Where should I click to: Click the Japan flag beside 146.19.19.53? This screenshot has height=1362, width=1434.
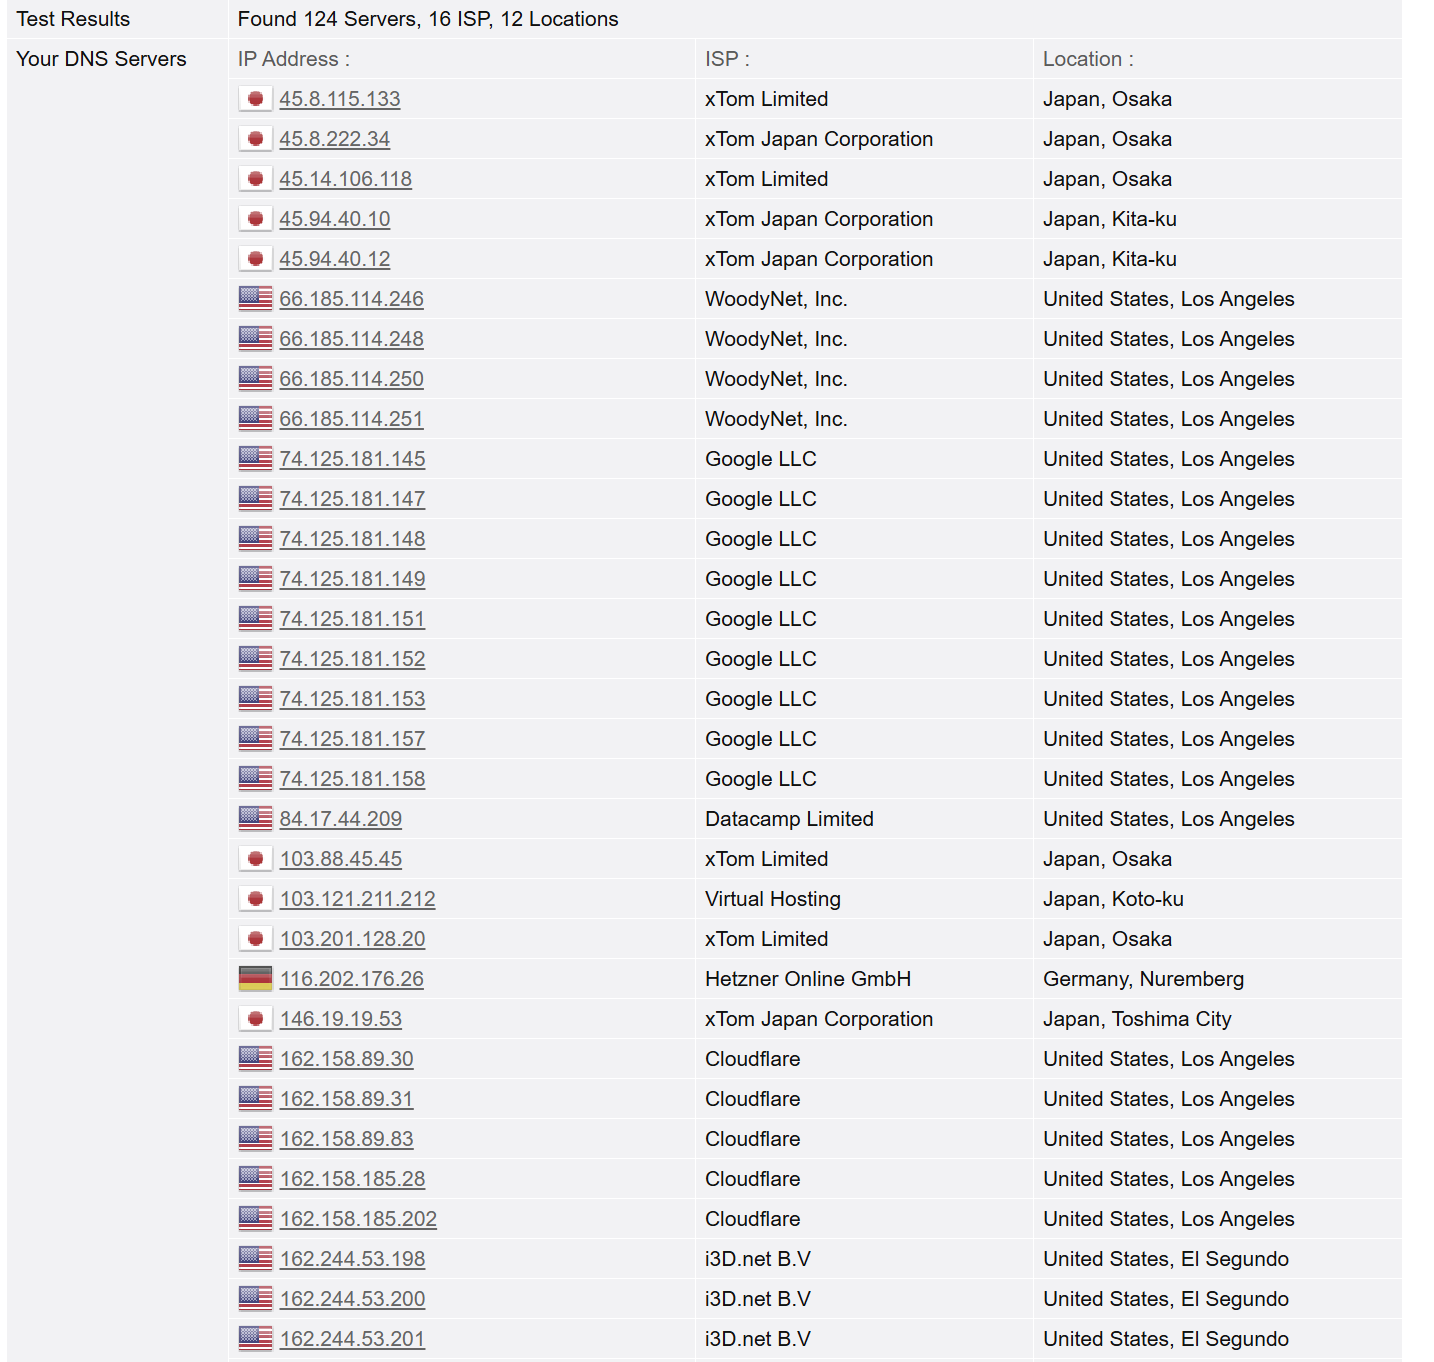(255, 1019)
